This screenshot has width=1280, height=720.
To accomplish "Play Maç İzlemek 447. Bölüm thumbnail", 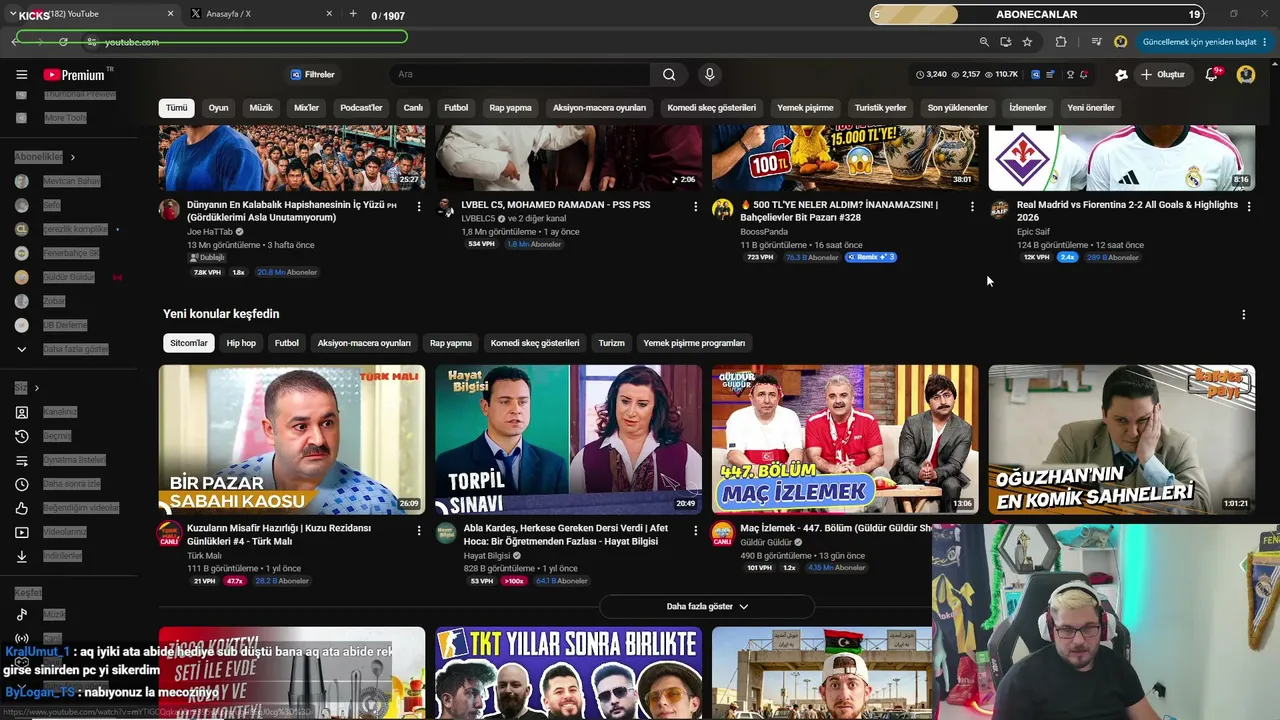I will (x=845, y=440).
